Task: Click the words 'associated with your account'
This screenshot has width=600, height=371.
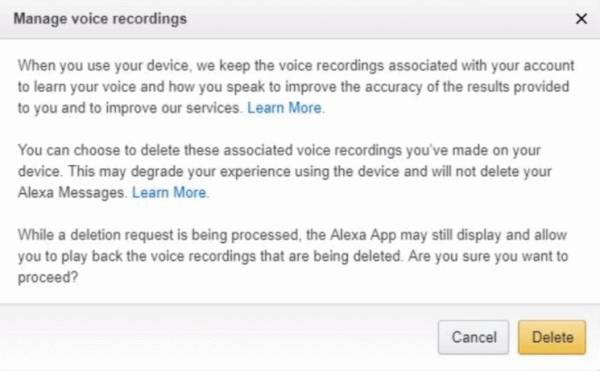Action: point(481,66)
